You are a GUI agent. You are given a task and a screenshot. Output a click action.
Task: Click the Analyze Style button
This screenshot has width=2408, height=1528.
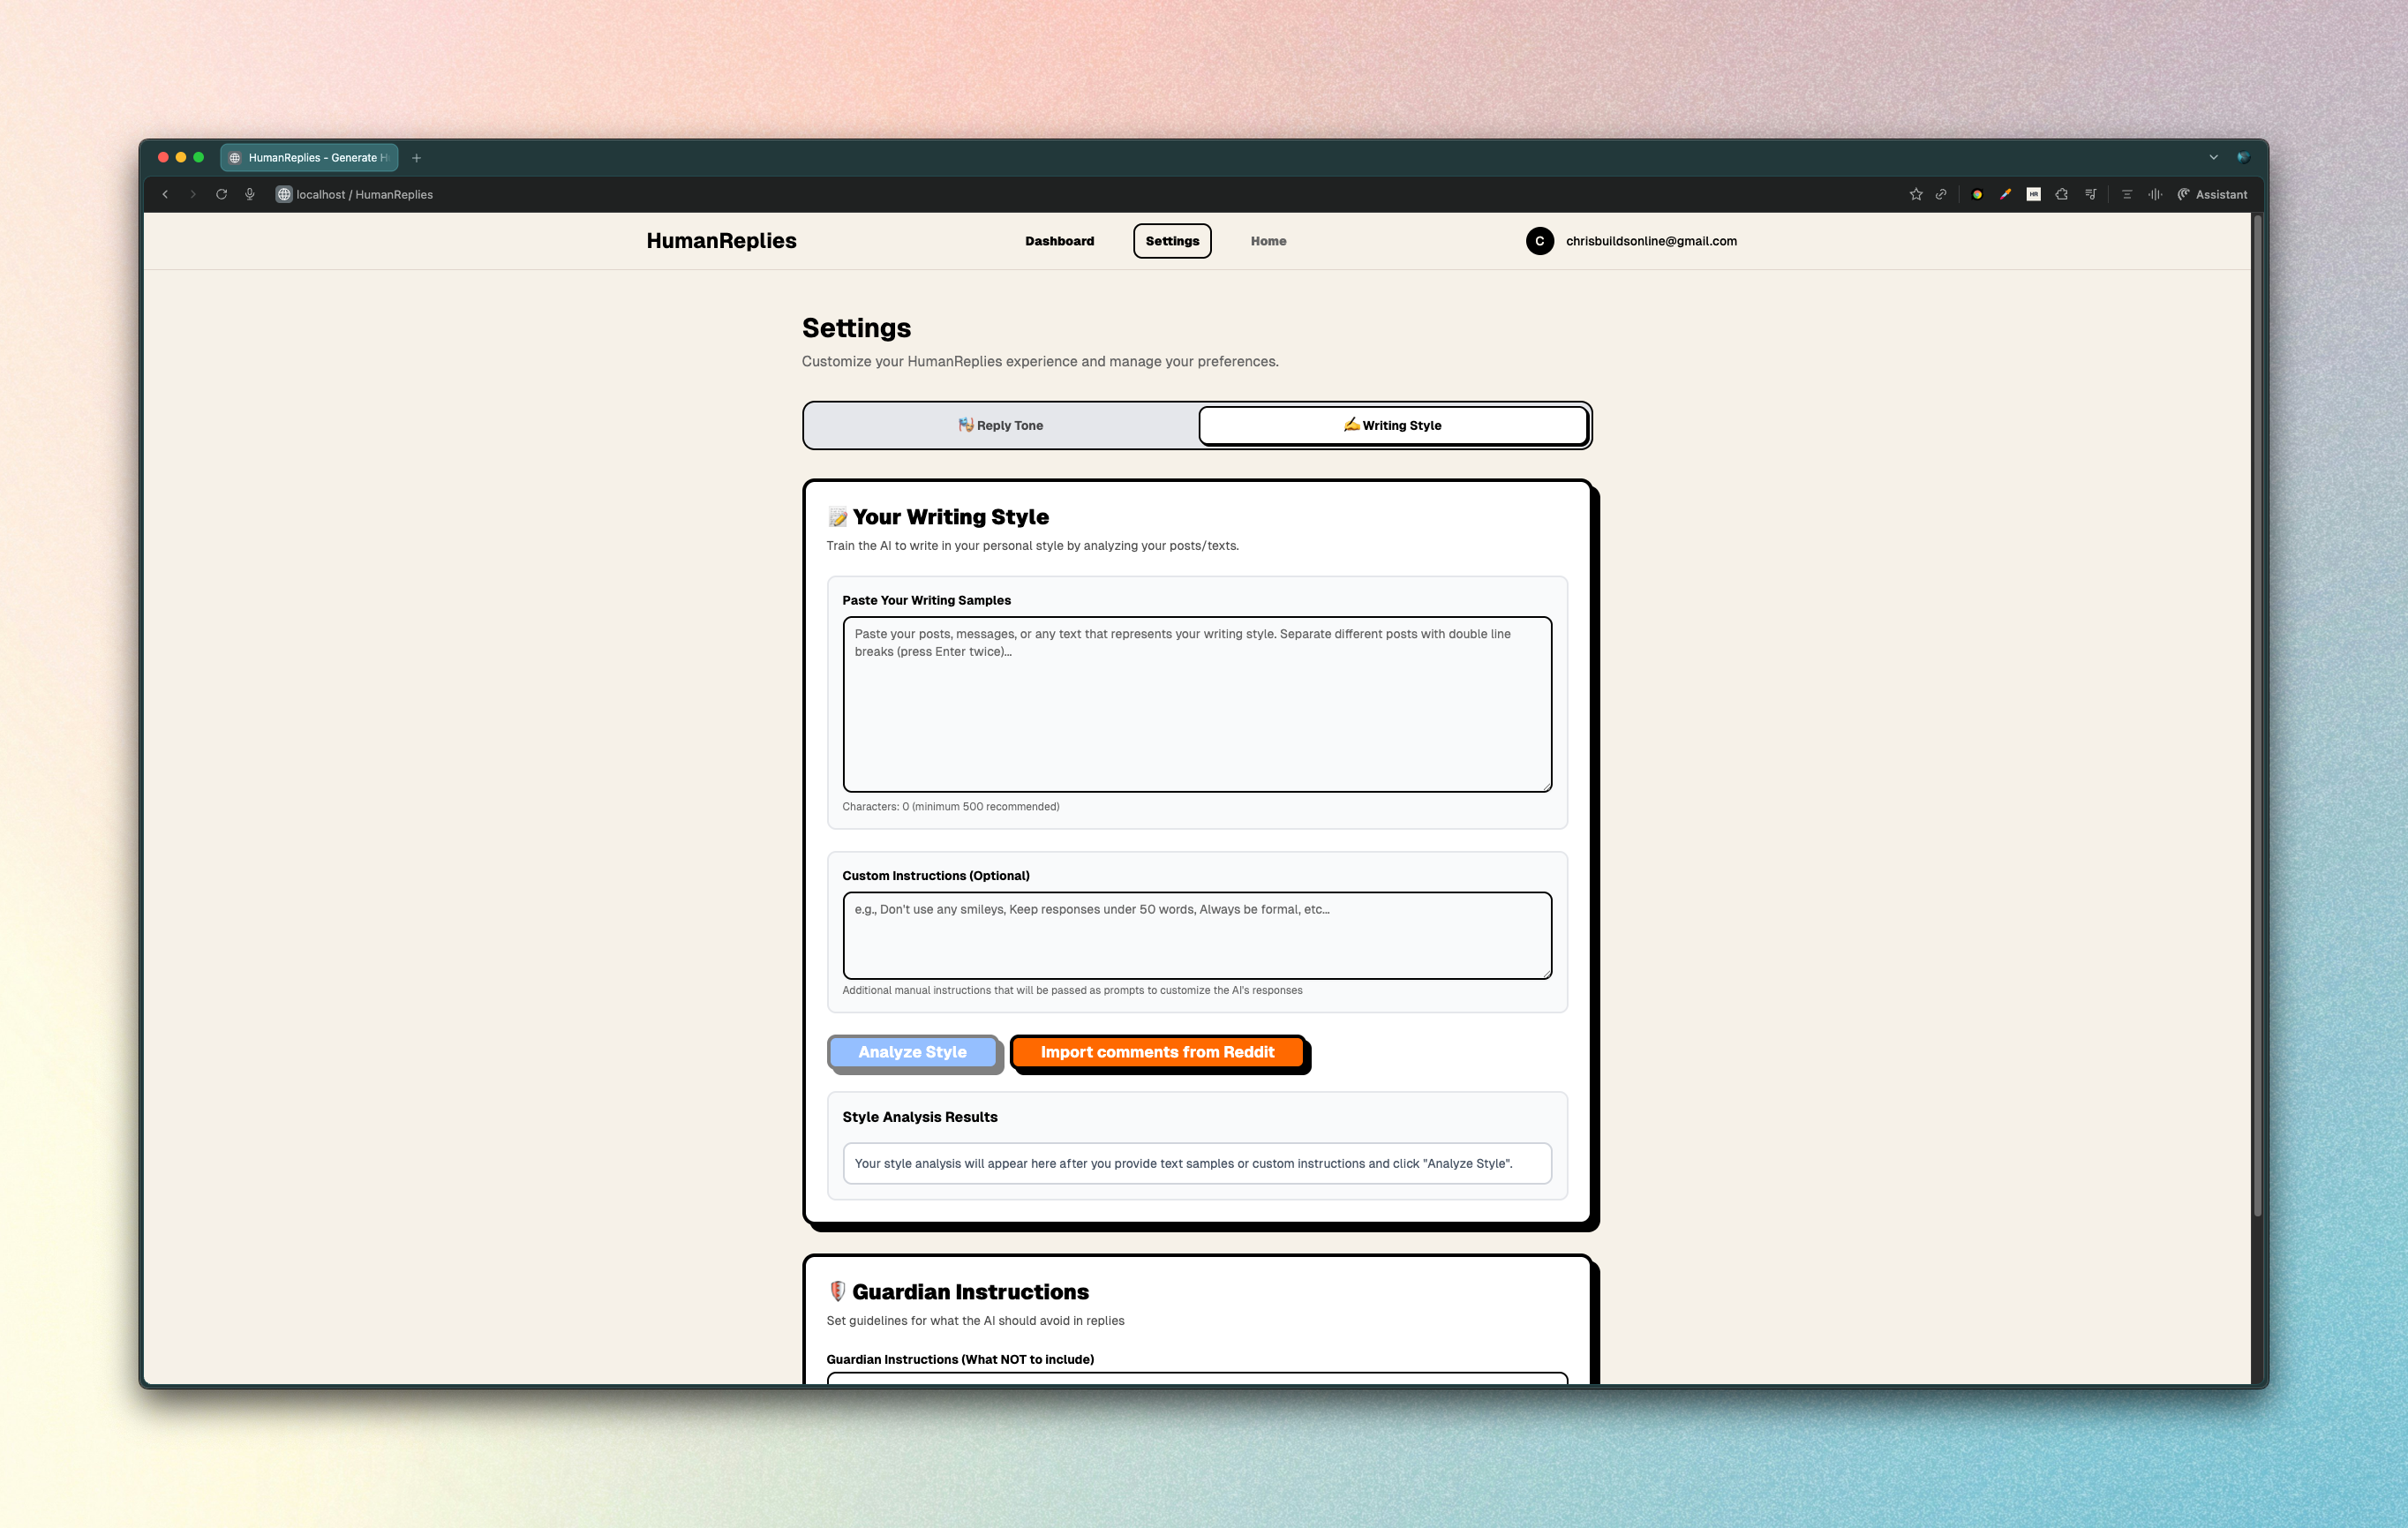[912, 1052]
